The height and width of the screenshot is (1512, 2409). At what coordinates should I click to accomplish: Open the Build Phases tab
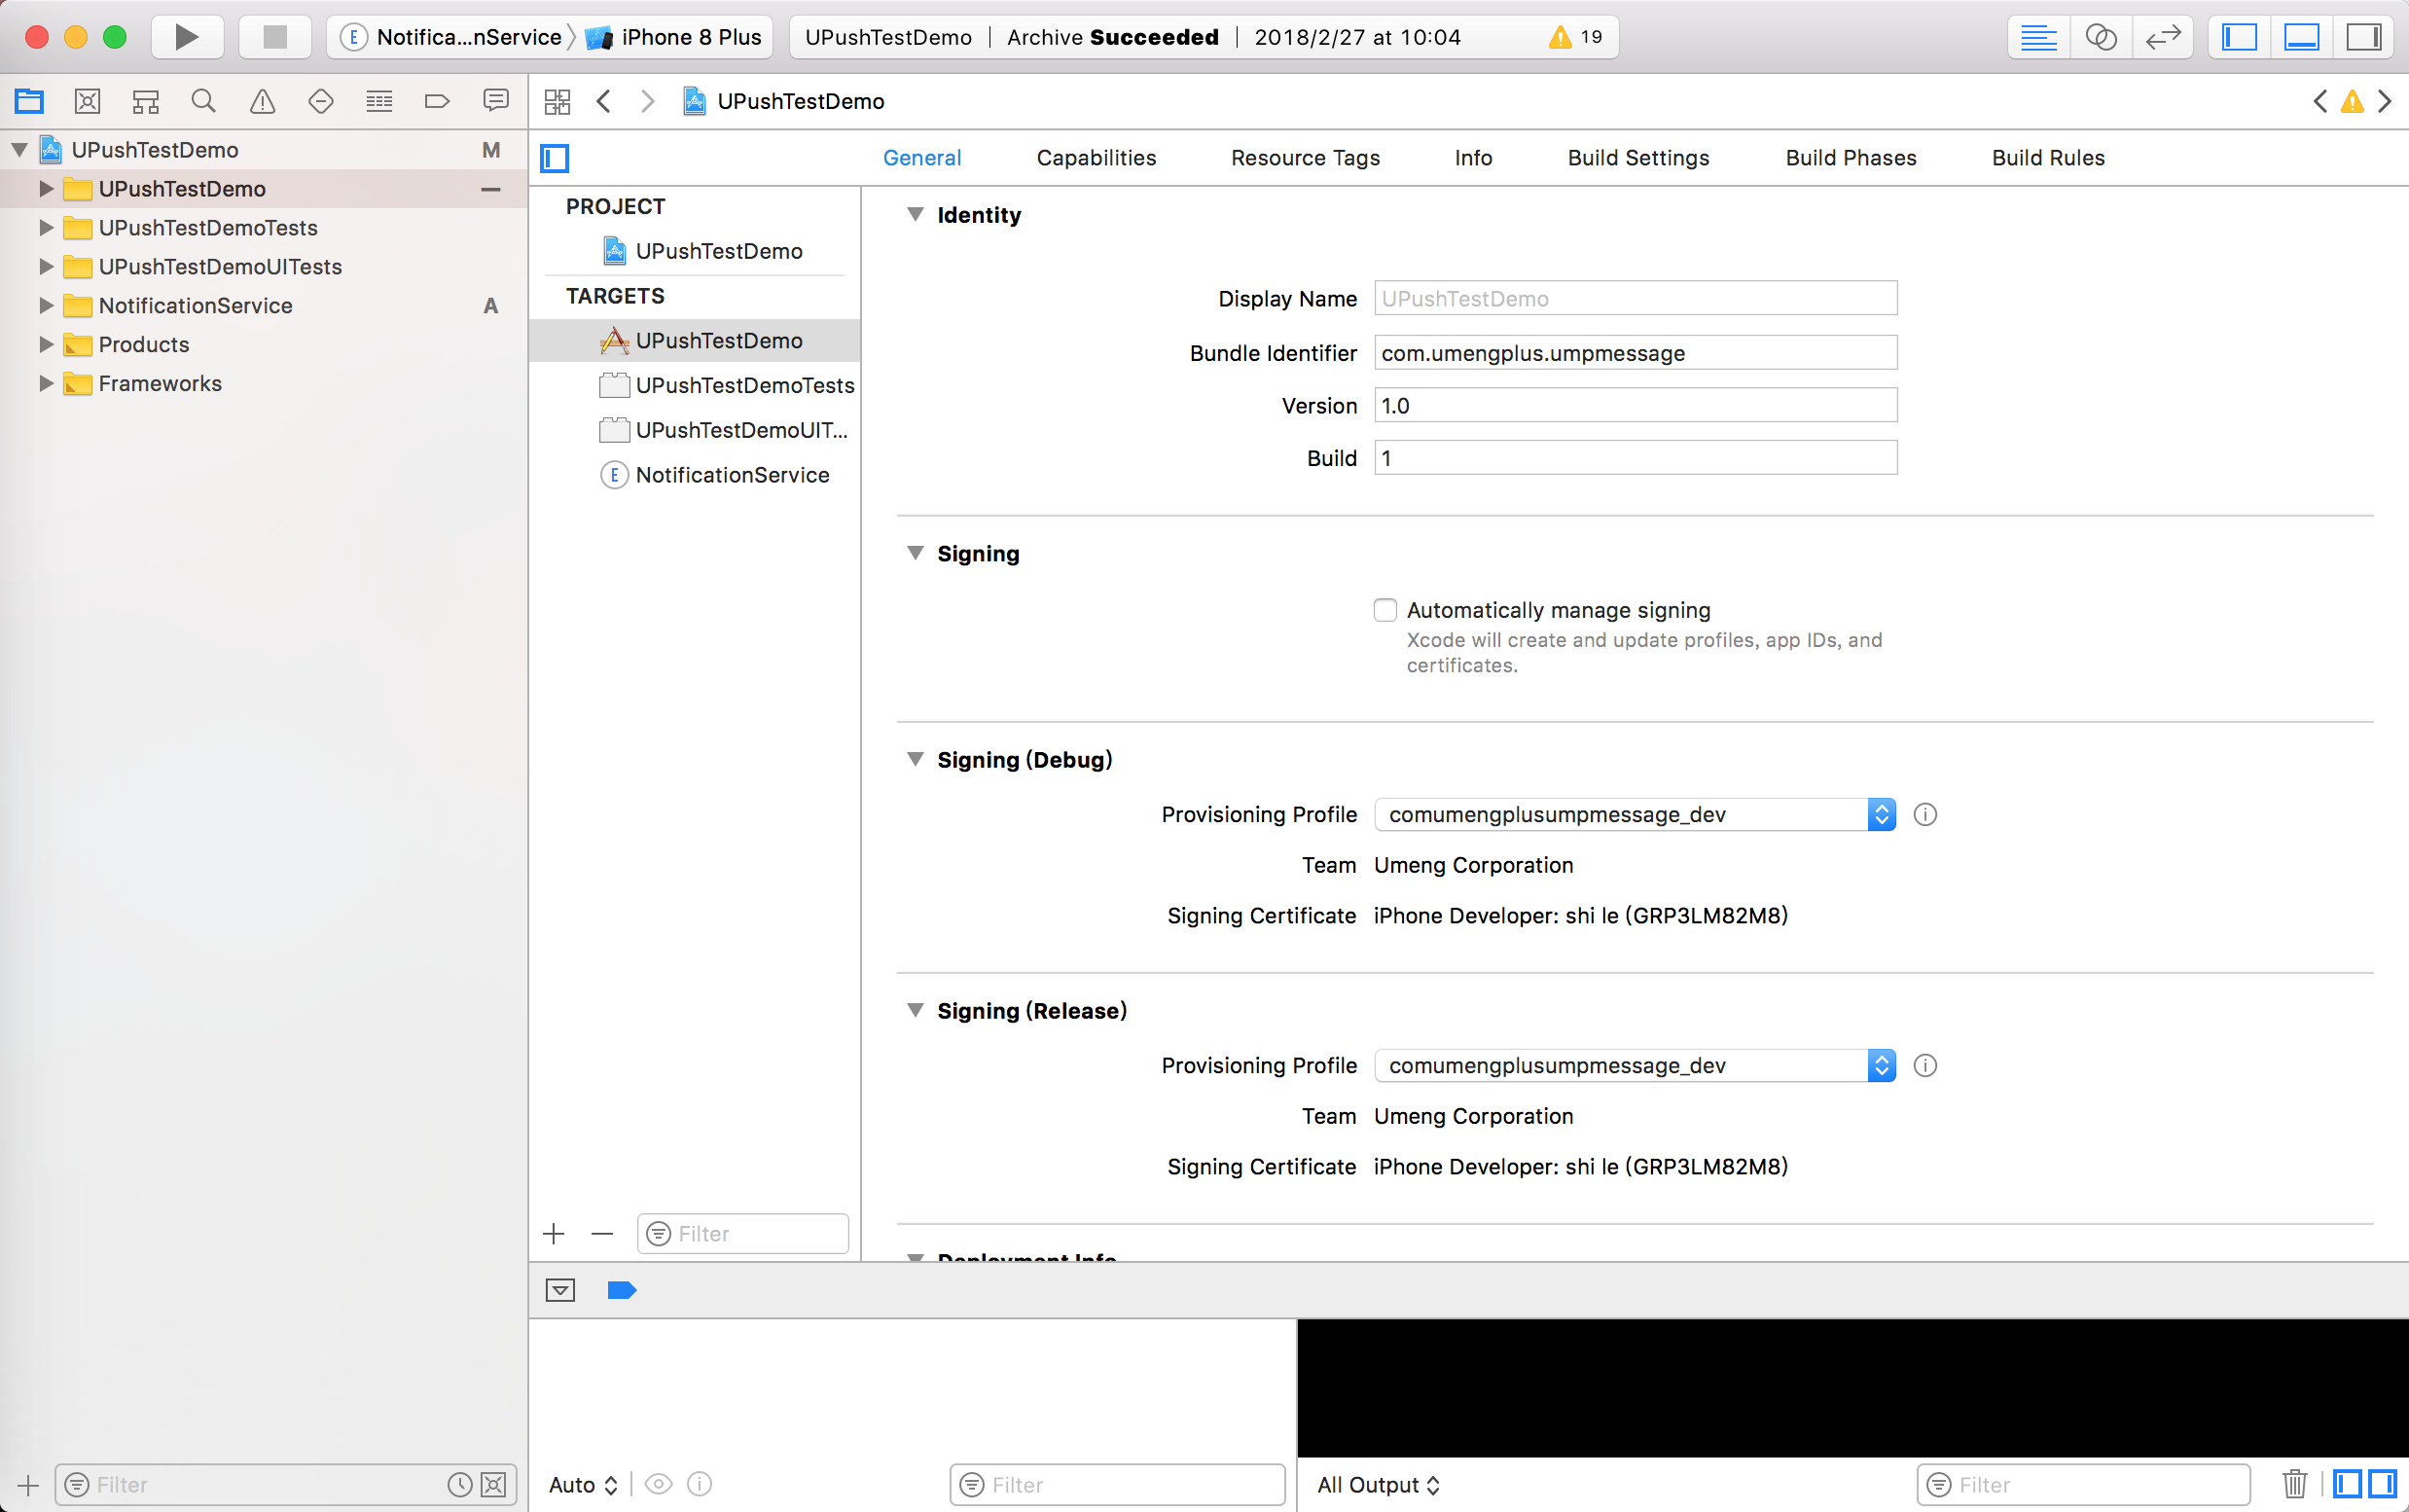(1851, 158)
